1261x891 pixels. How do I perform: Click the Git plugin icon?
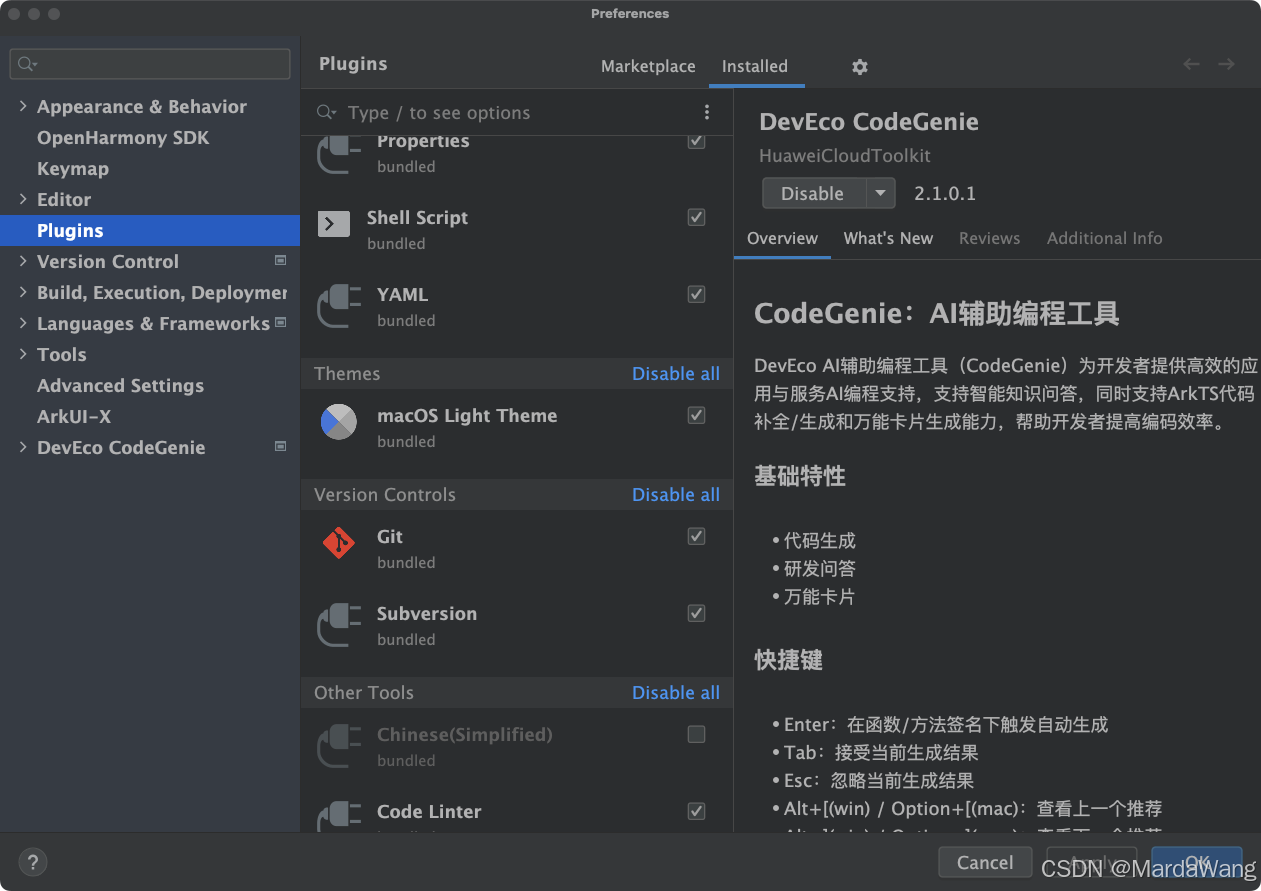tap(339, 543)
